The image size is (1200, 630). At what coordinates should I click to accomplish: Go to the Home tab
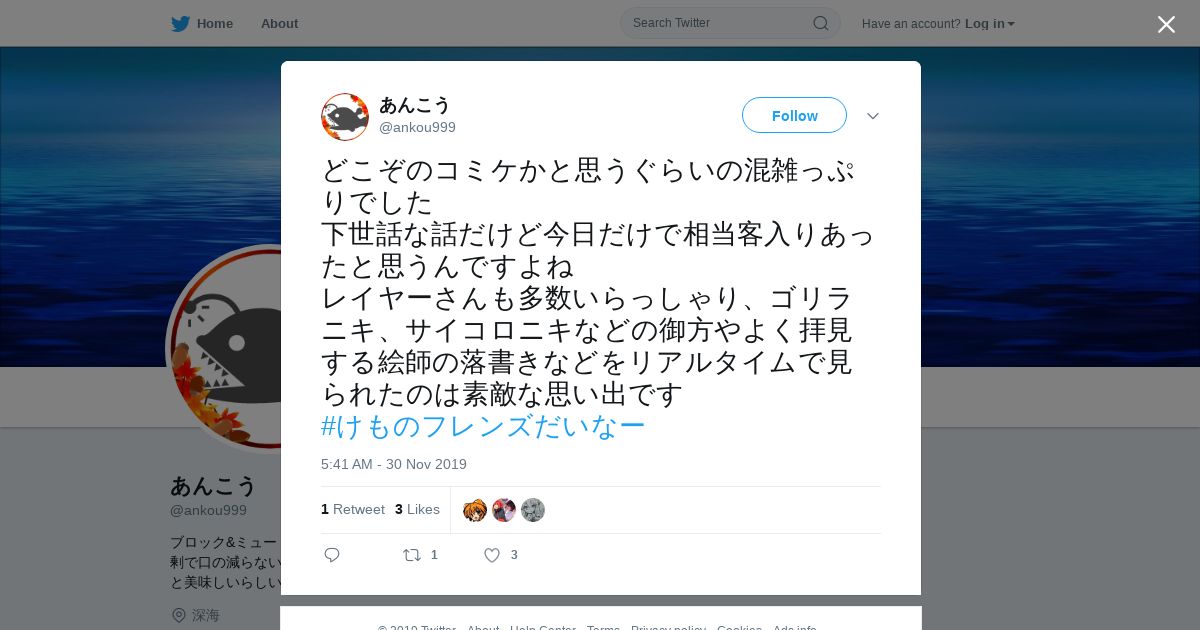[x=202, y=24]
